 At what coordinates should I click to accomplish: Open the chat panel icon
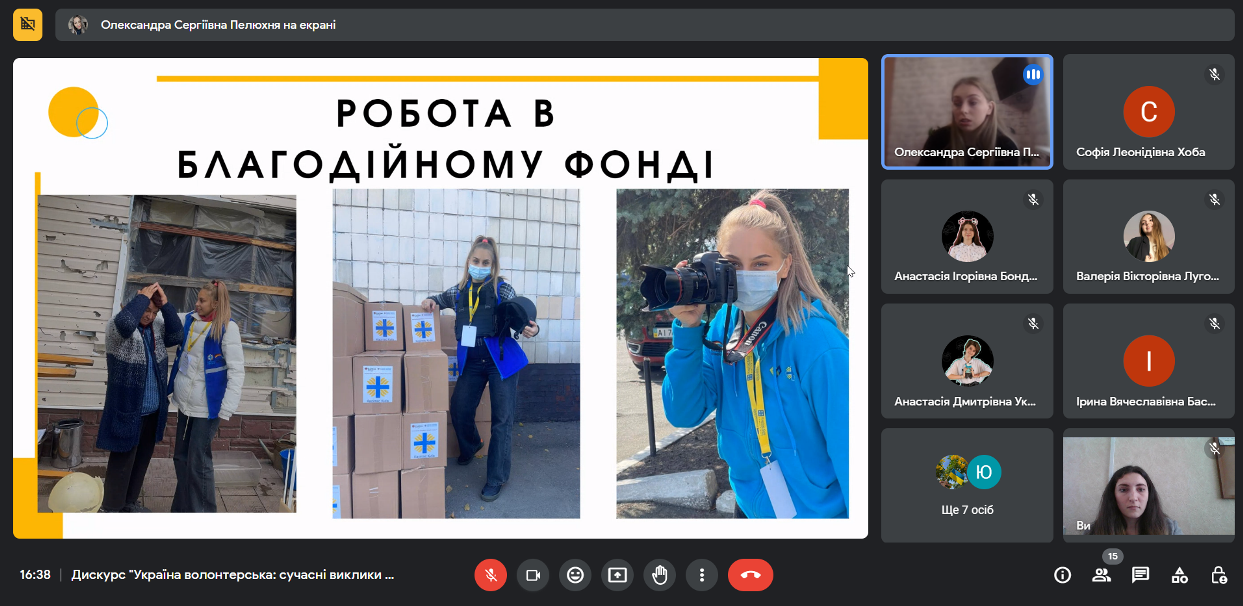pos(1140,575)
